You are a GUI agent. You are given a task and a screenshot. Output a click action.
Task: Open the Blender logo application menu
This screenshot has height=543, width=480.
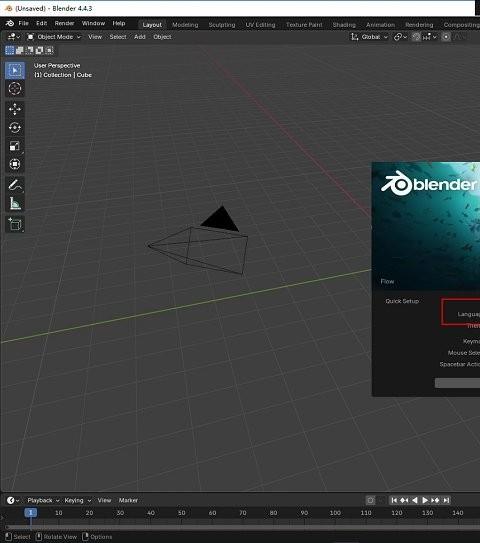[x=10, y=23]
